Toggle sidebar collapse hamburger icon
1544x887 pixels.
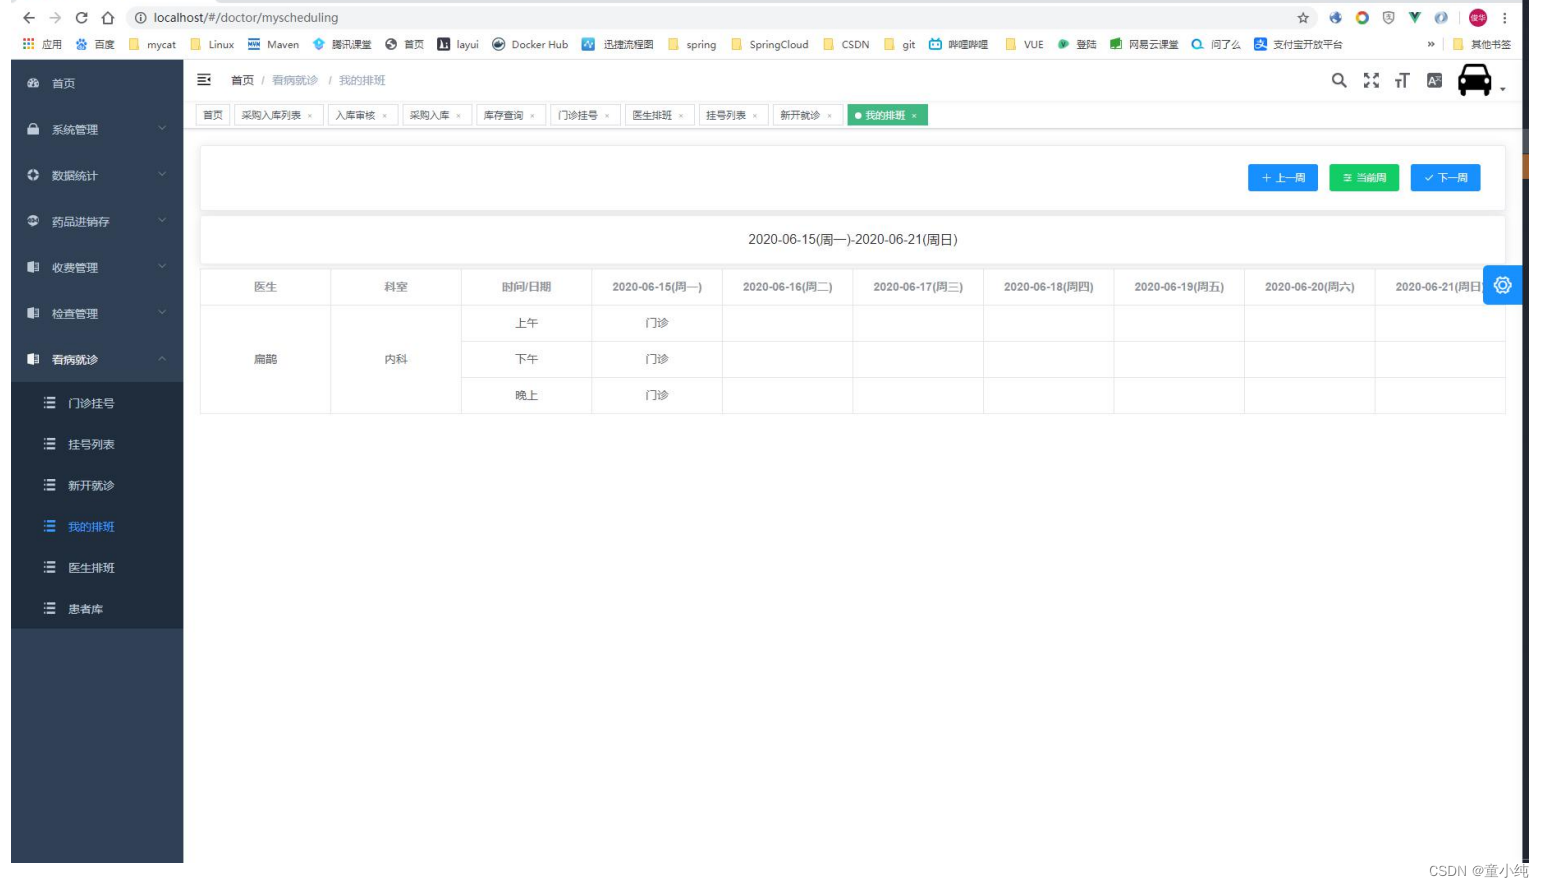[x=204, y=80]
